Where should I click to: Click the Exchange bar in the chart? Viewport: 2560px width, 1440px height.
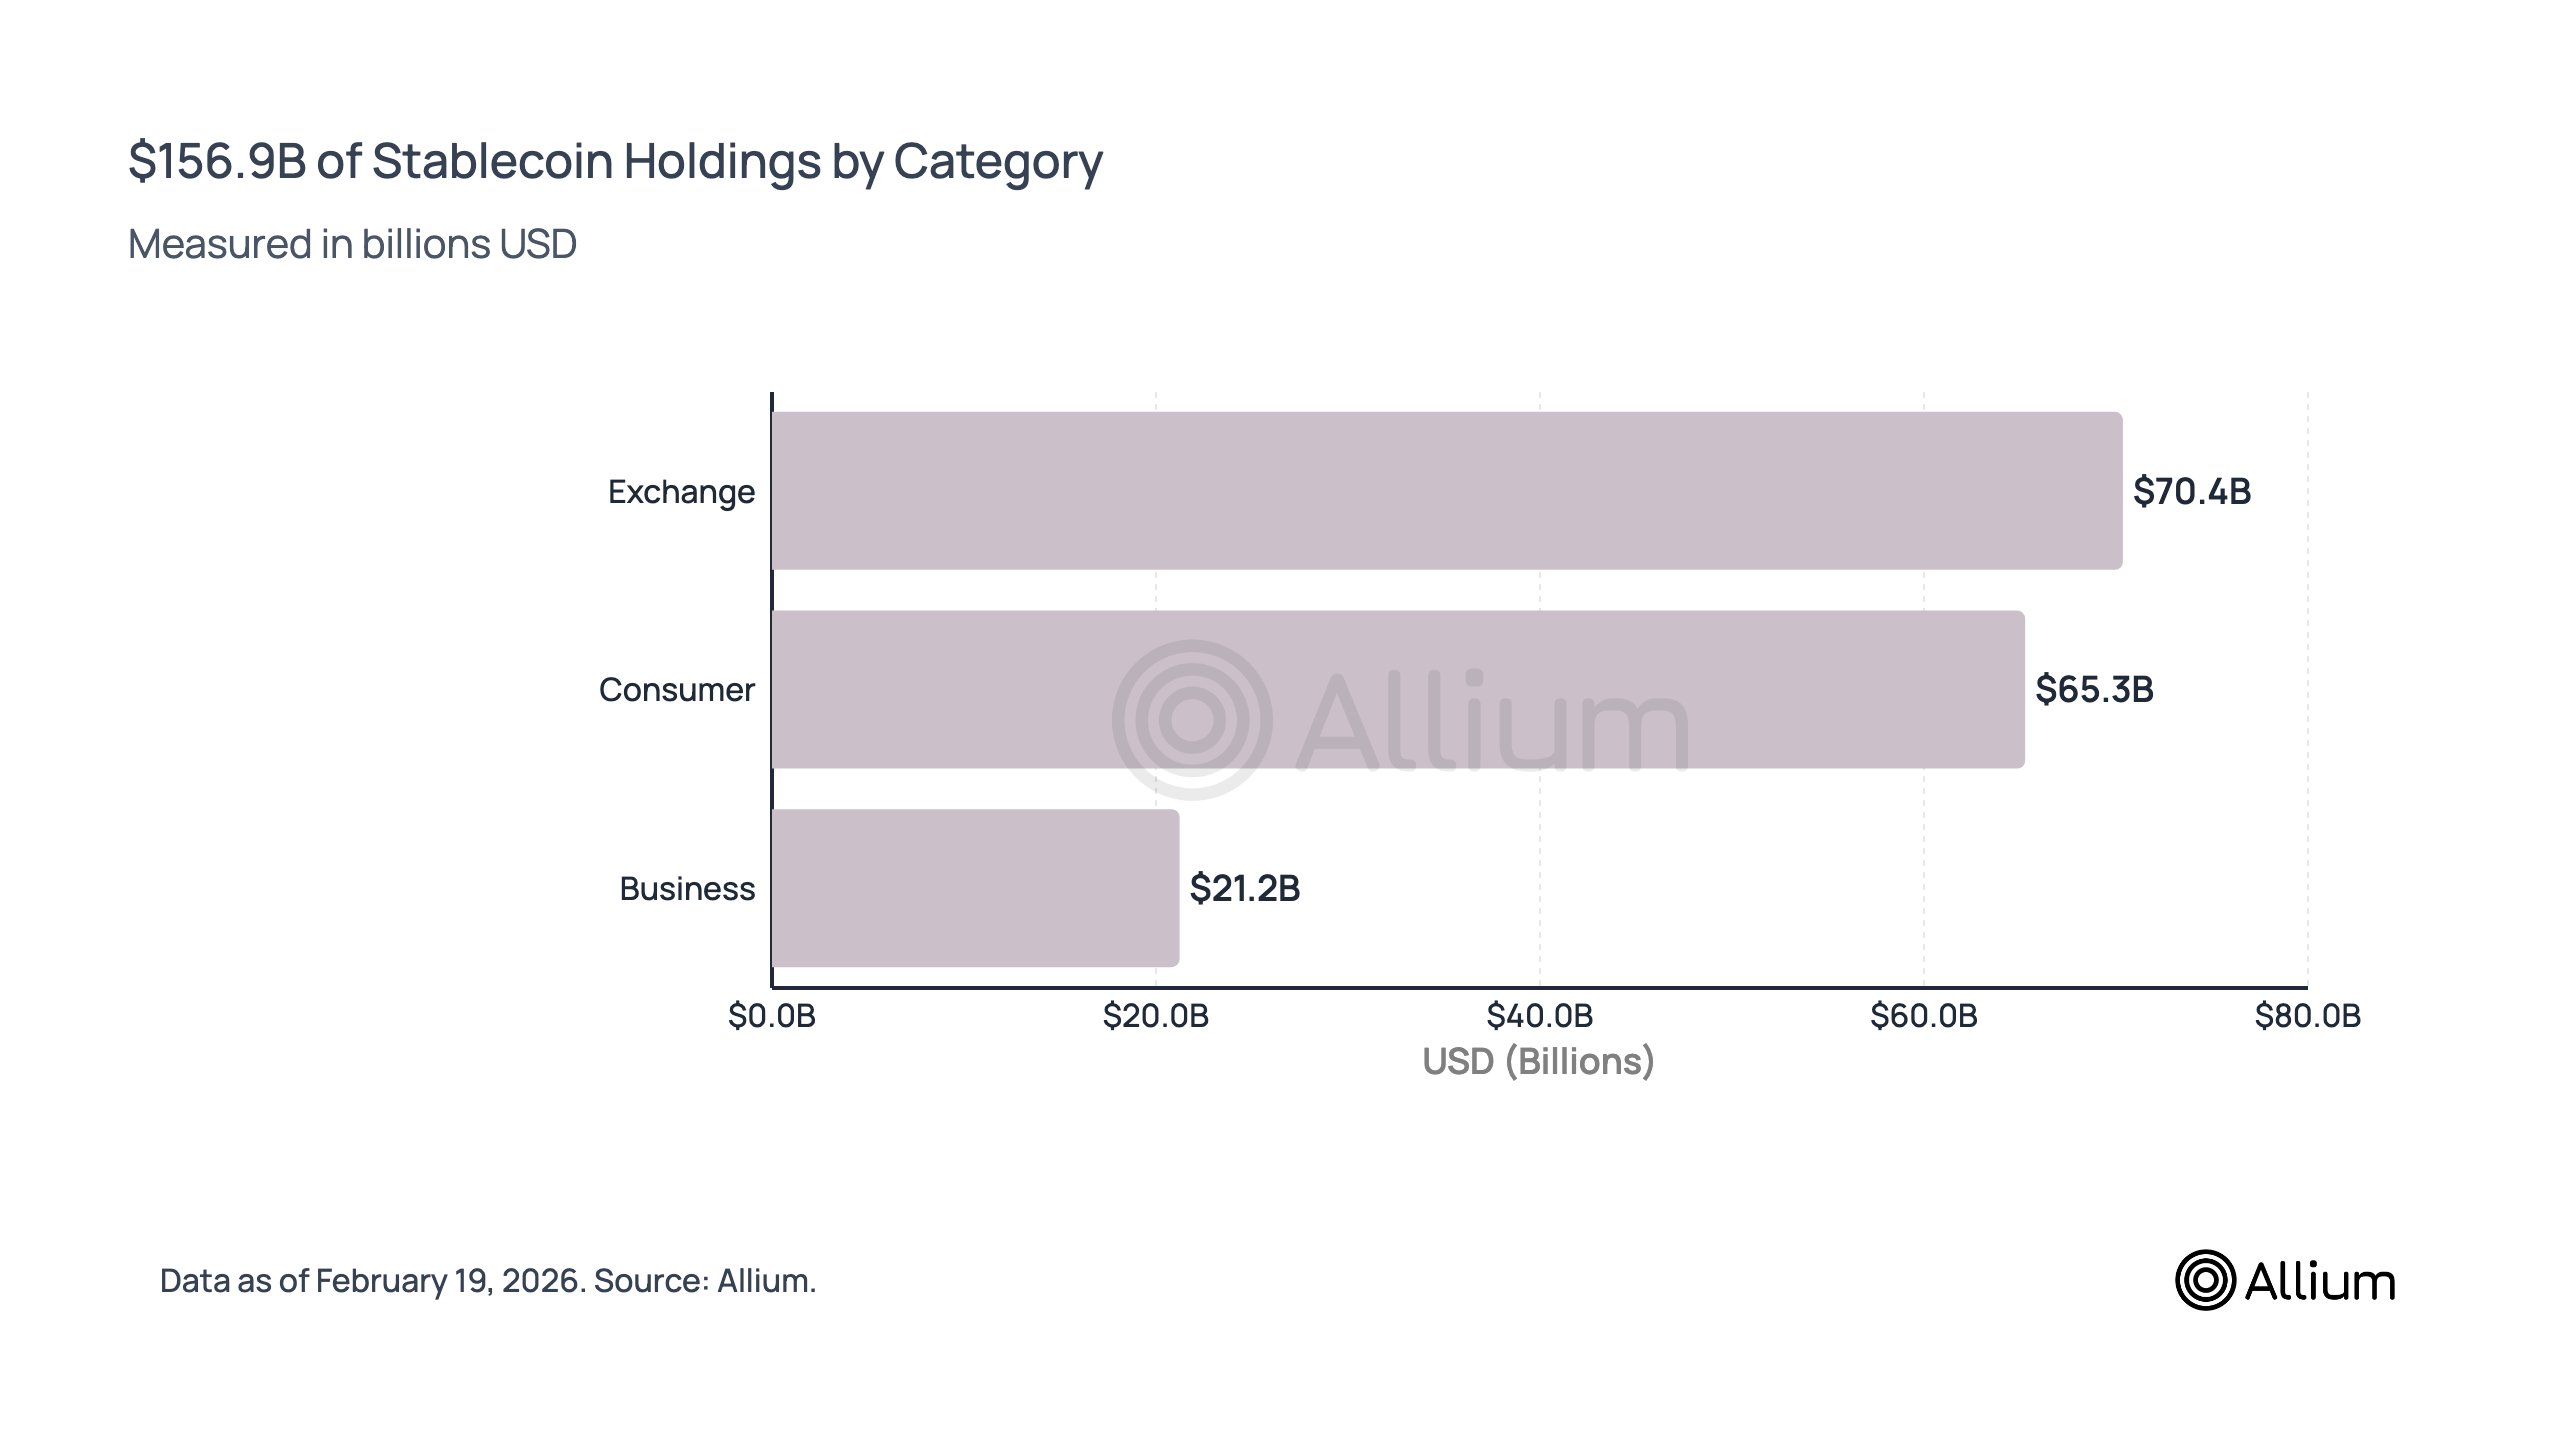pyautogui.click(x=1446, y=491)
